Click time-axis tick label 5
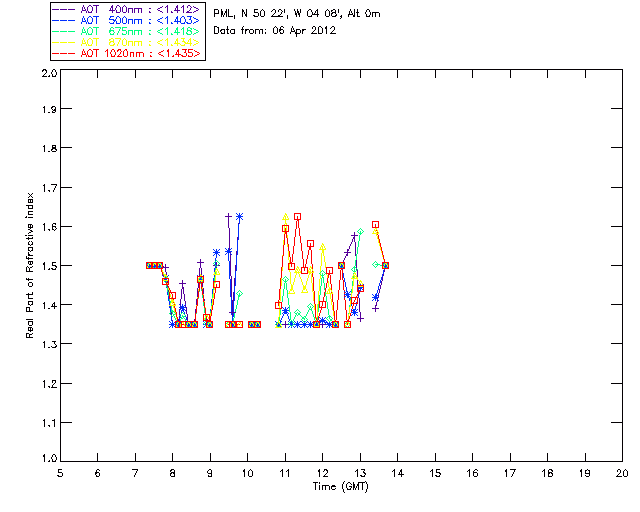This screenshot has width=640, height=512. click(60, 473)
